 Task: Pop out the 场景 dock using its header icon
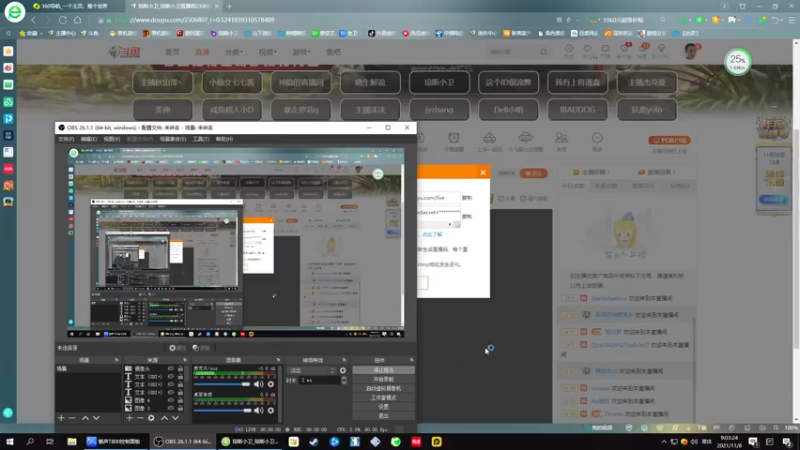click(116, 360)
